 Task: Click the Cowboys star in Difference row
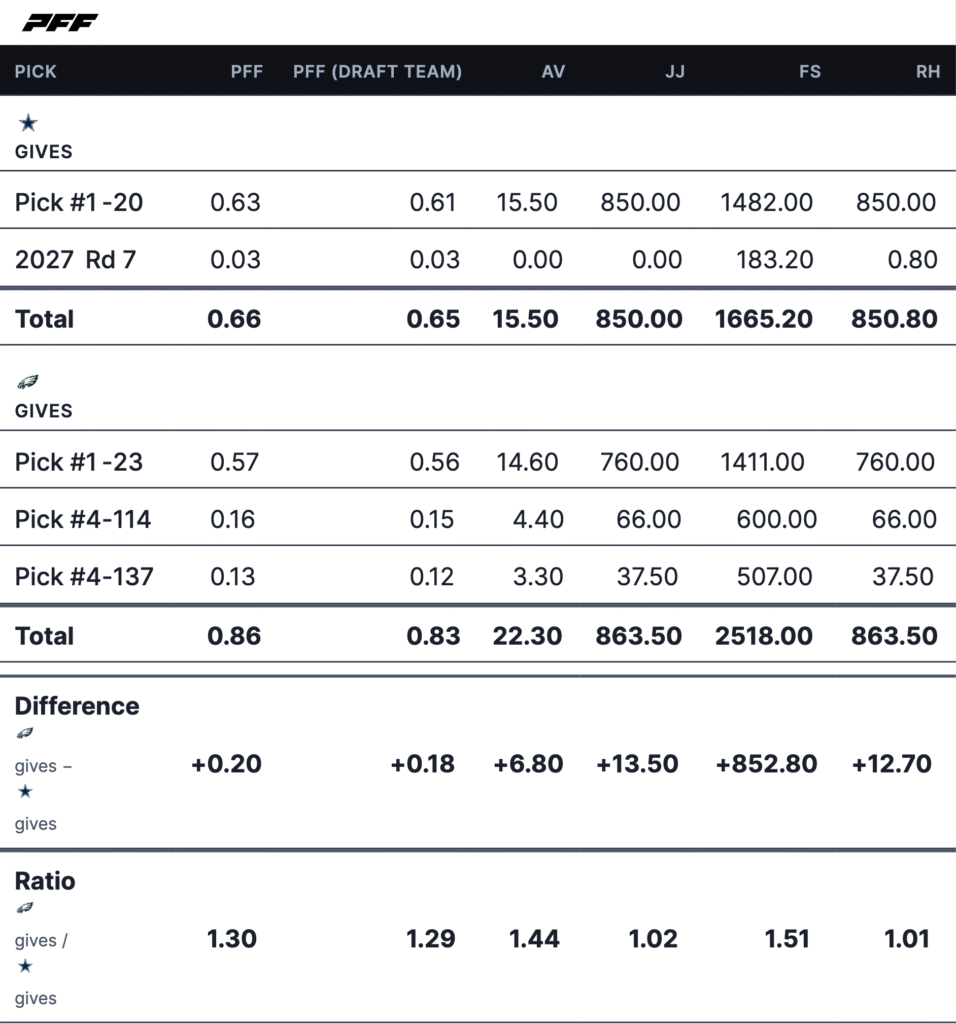click(25, 791)
